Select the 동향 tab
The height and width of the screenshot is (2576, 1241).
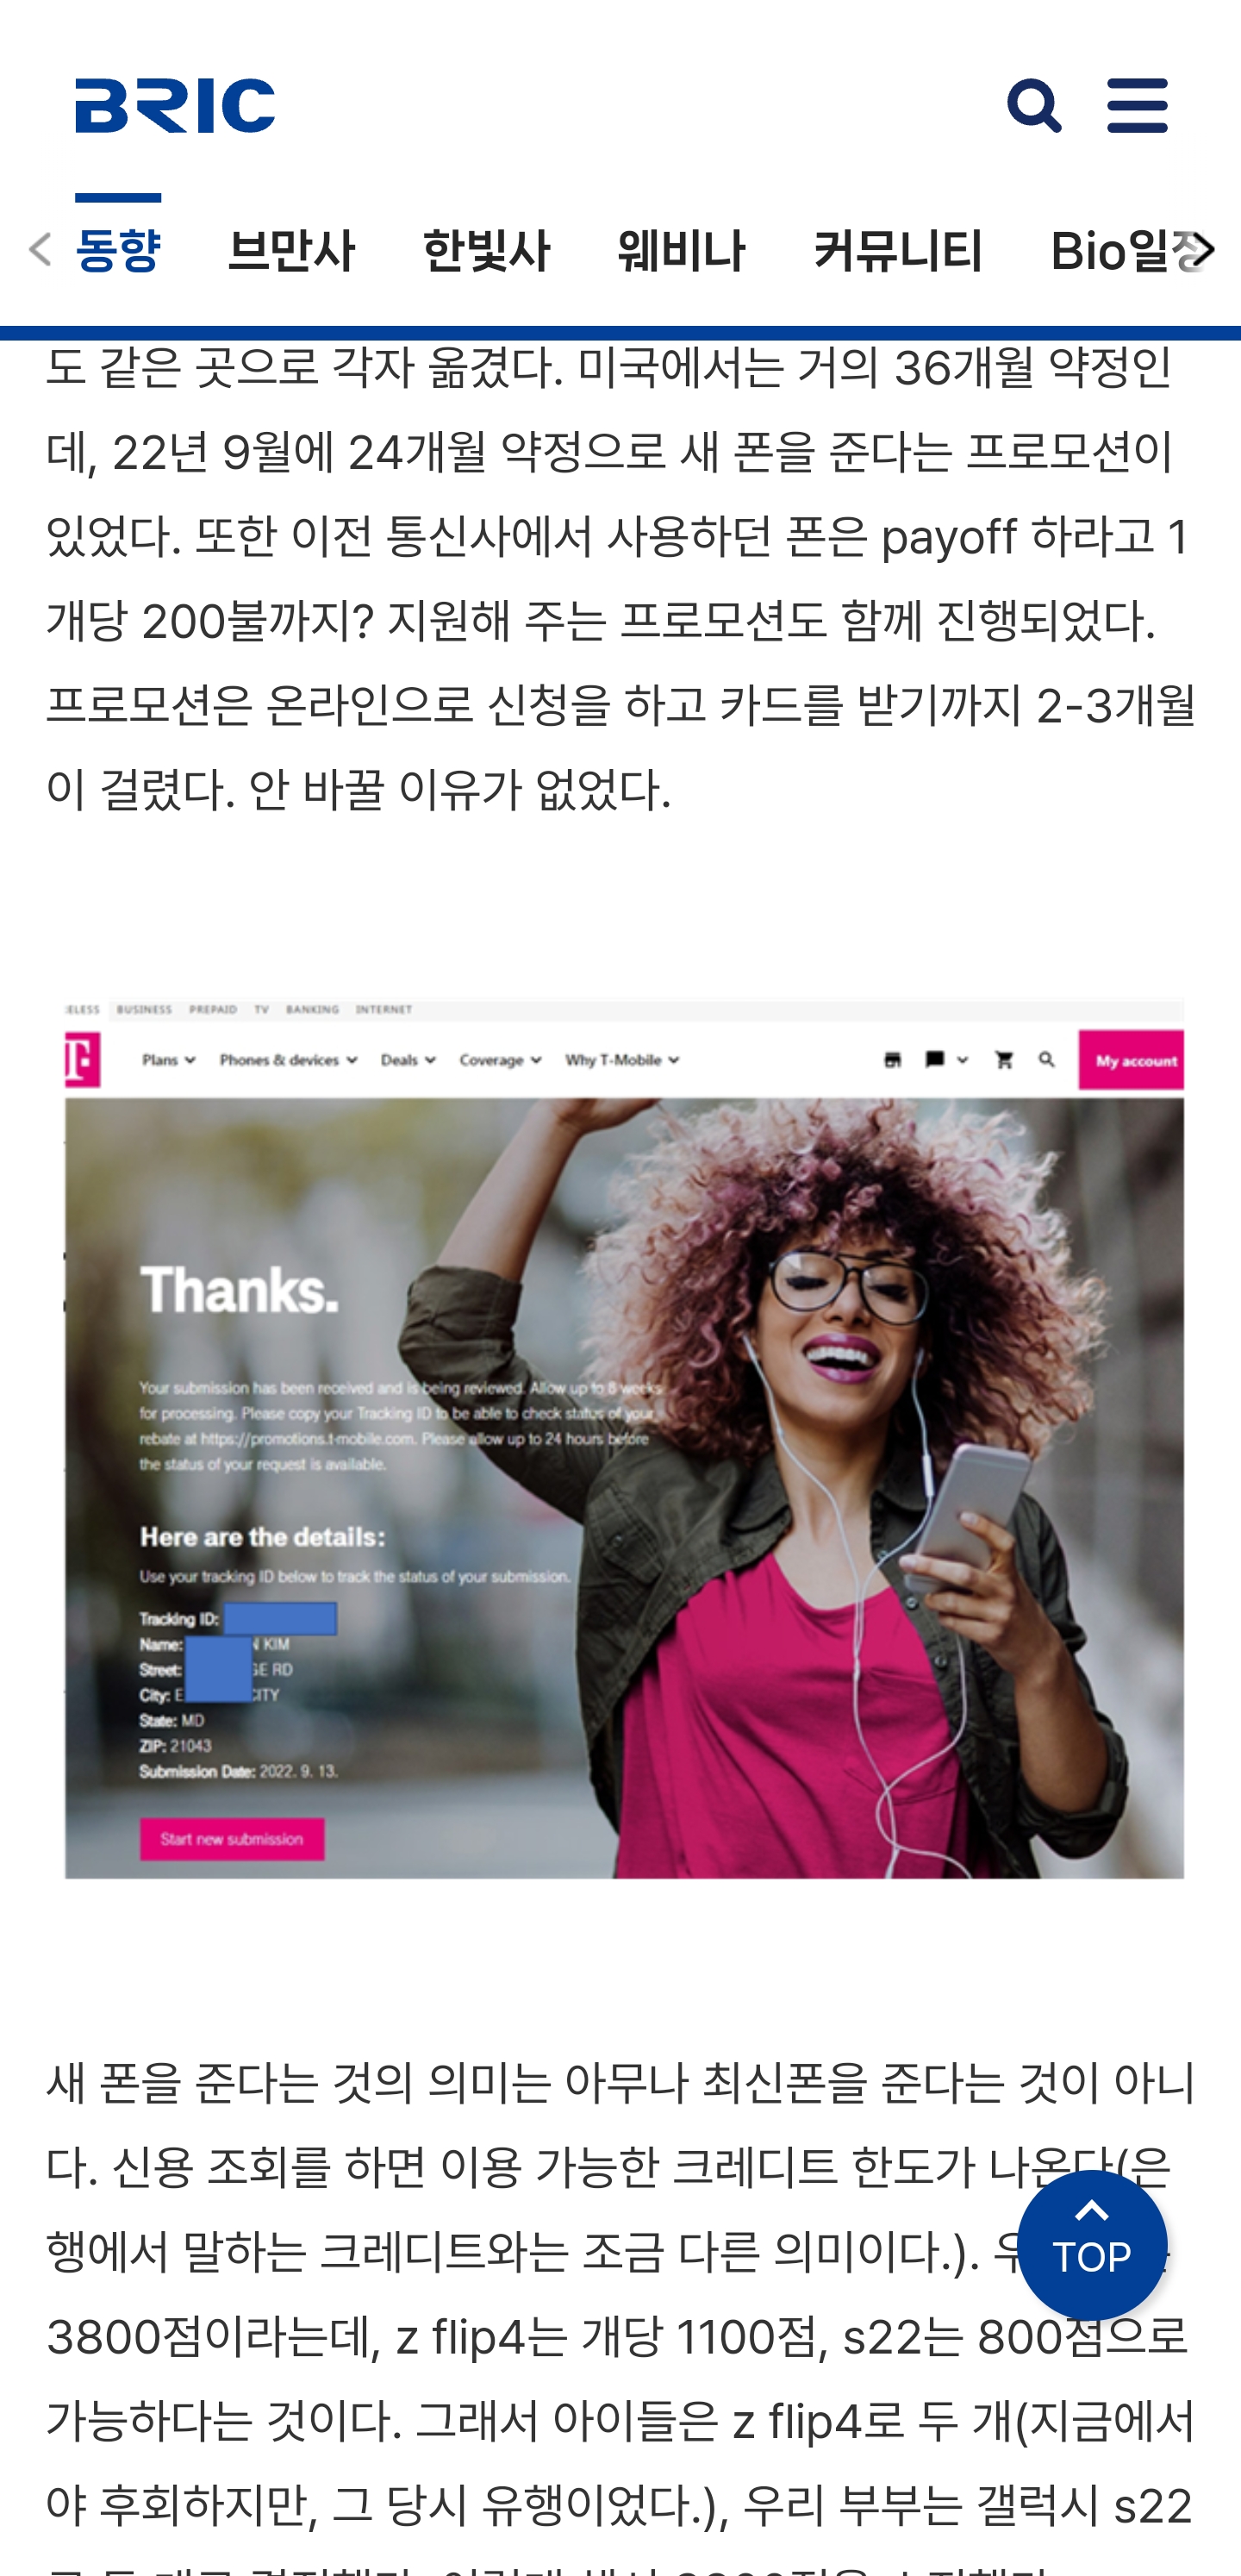(118, 251)
